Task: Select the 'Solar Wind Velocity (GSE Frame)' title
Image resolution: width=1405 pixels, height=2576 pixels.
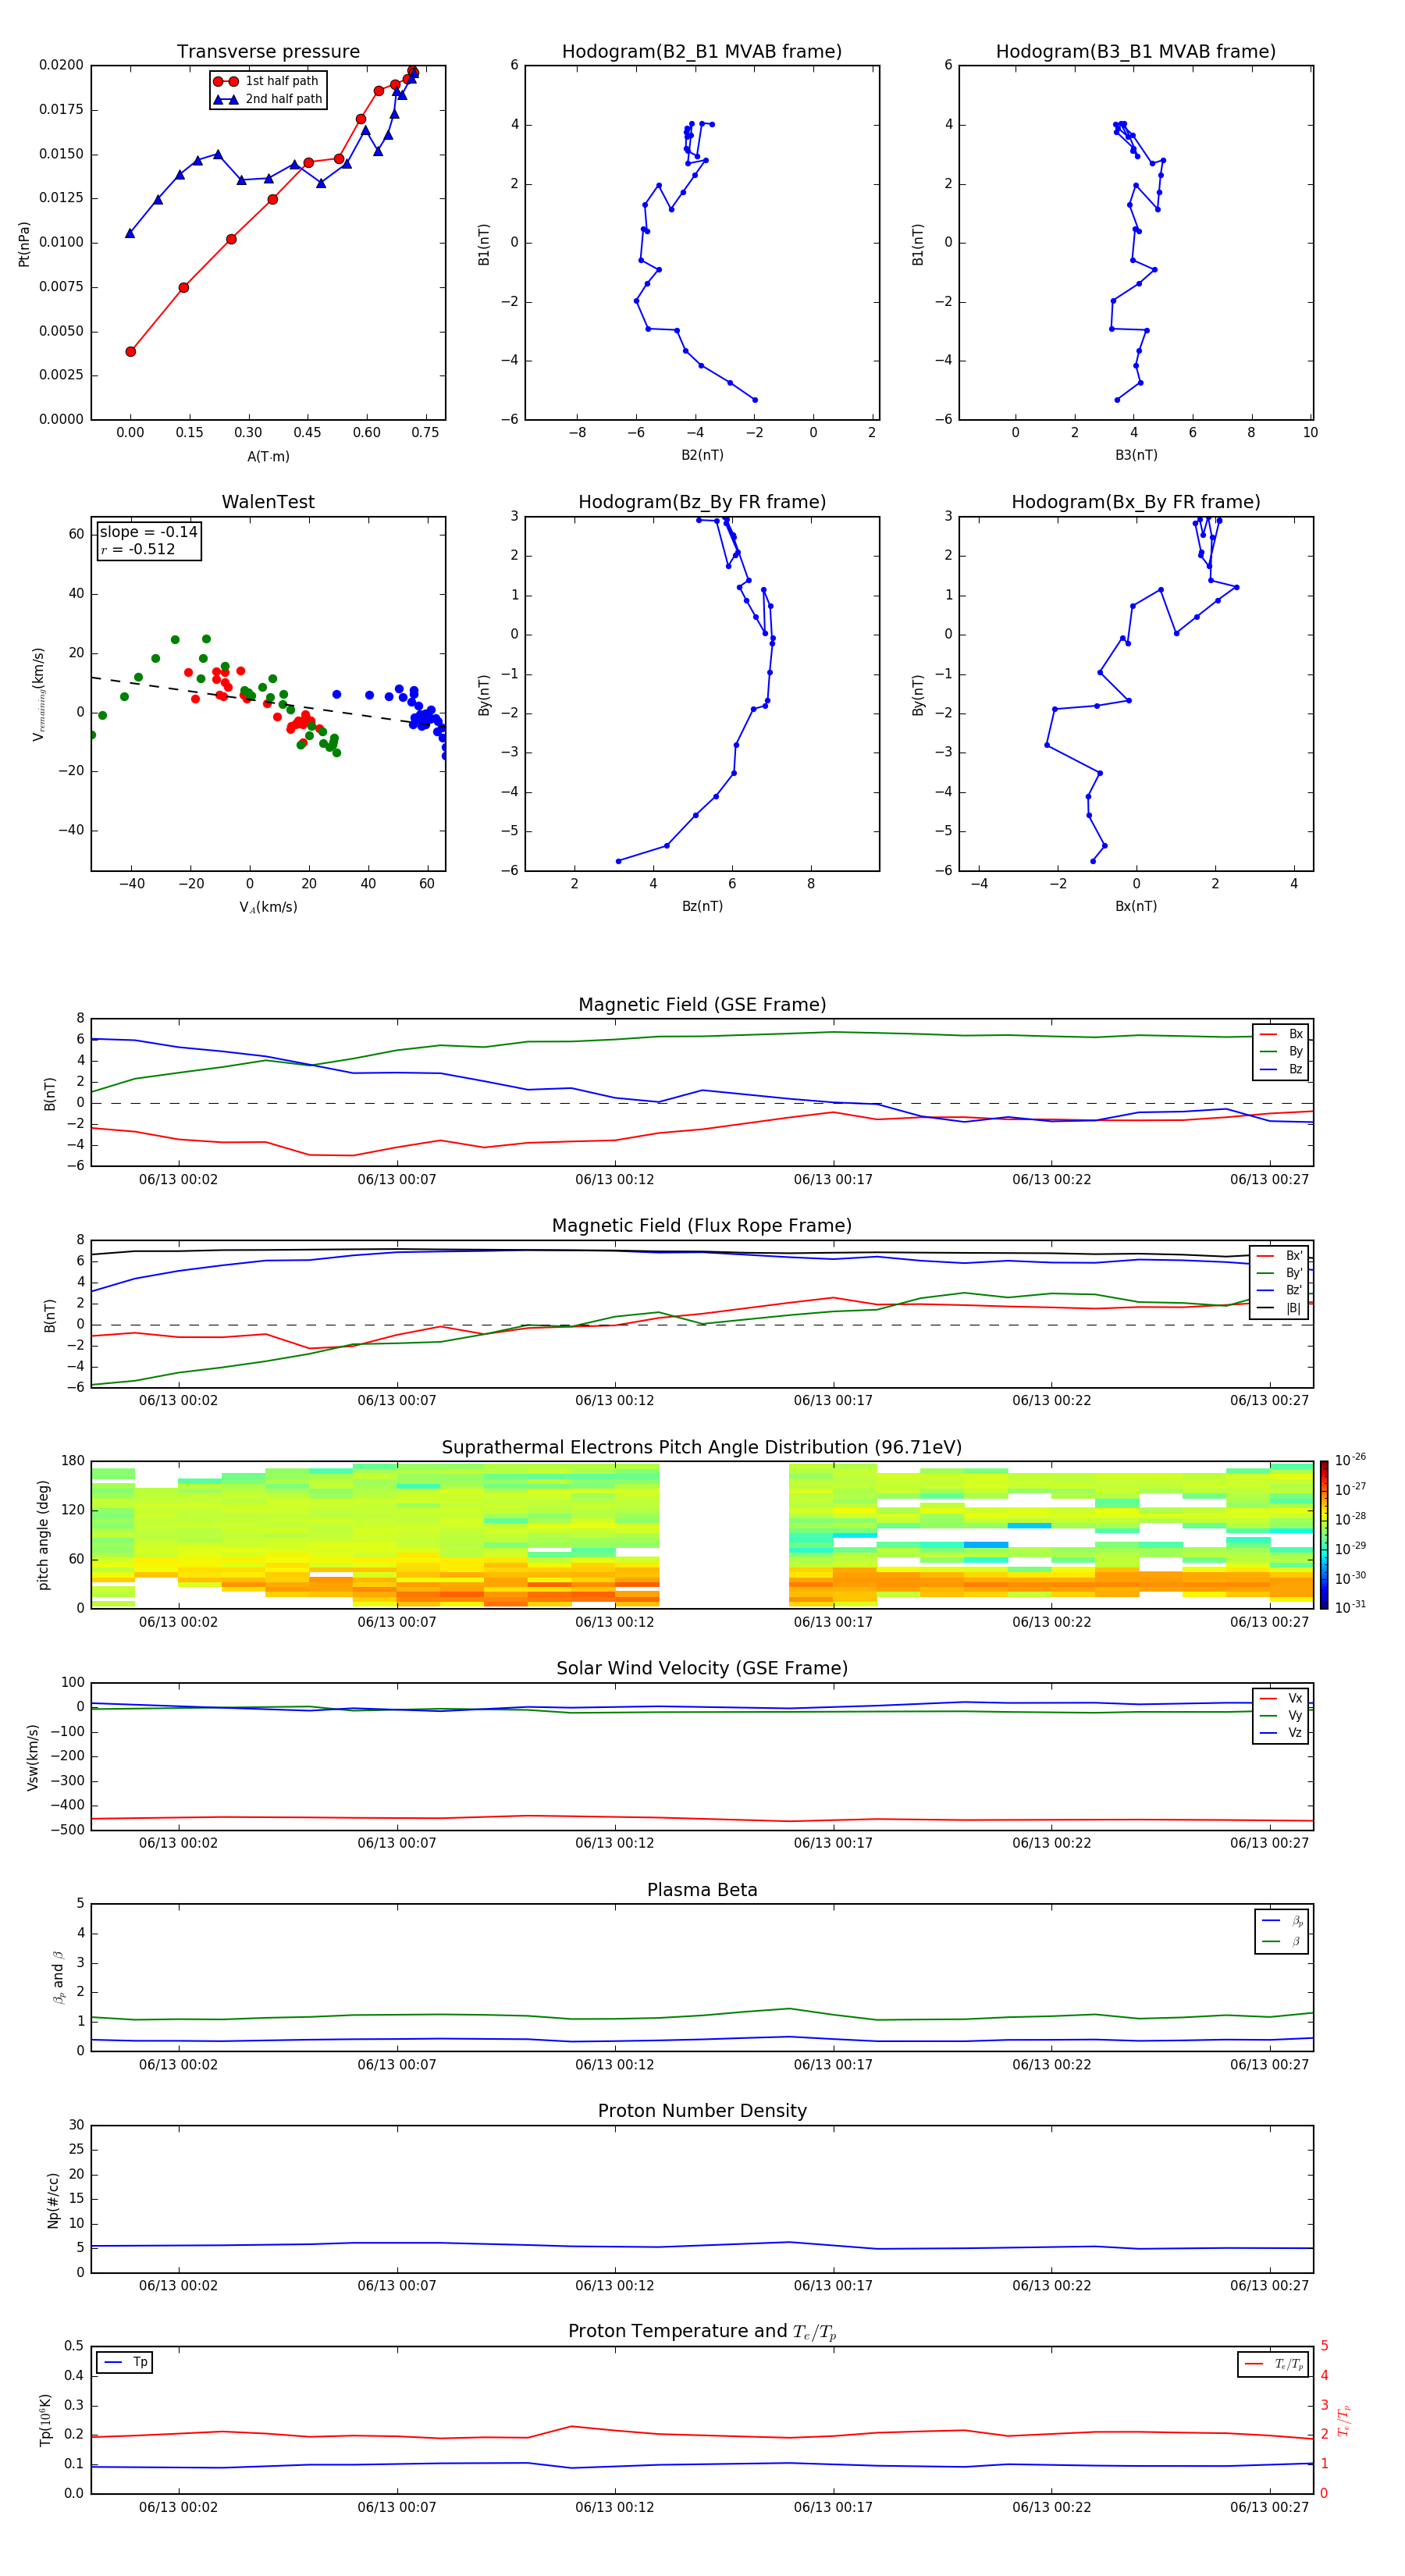Action: pos(702,1669)
